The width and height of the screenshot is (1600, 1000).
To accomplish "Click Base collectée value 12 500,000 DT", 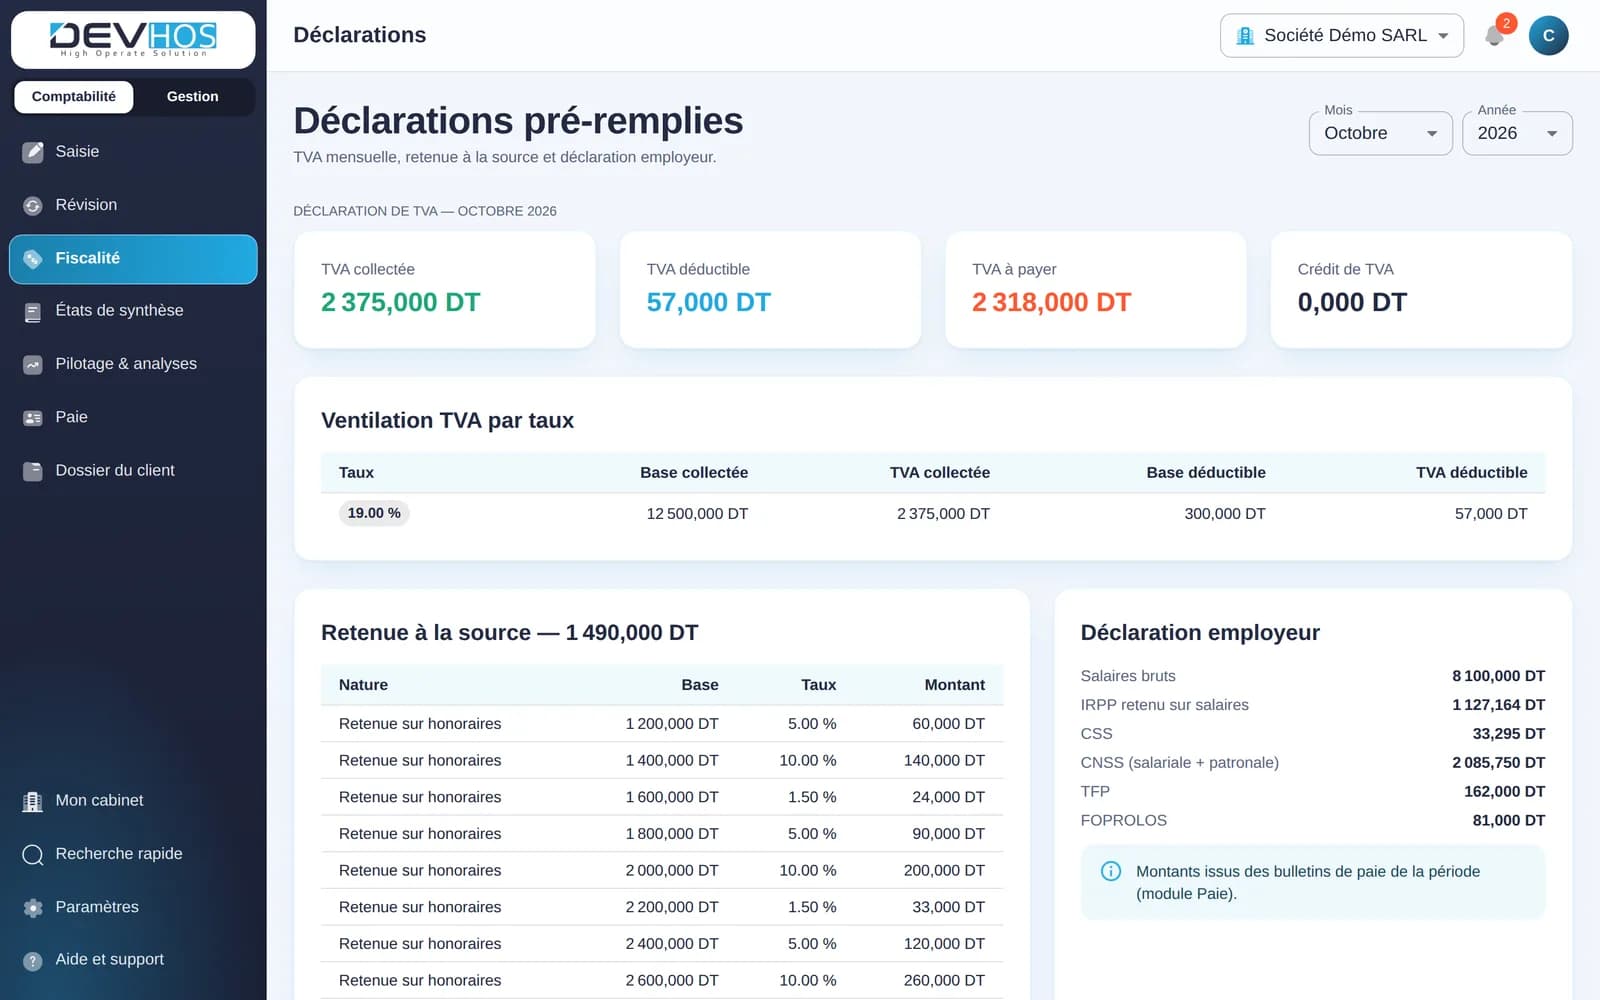I will coord(697,514).
